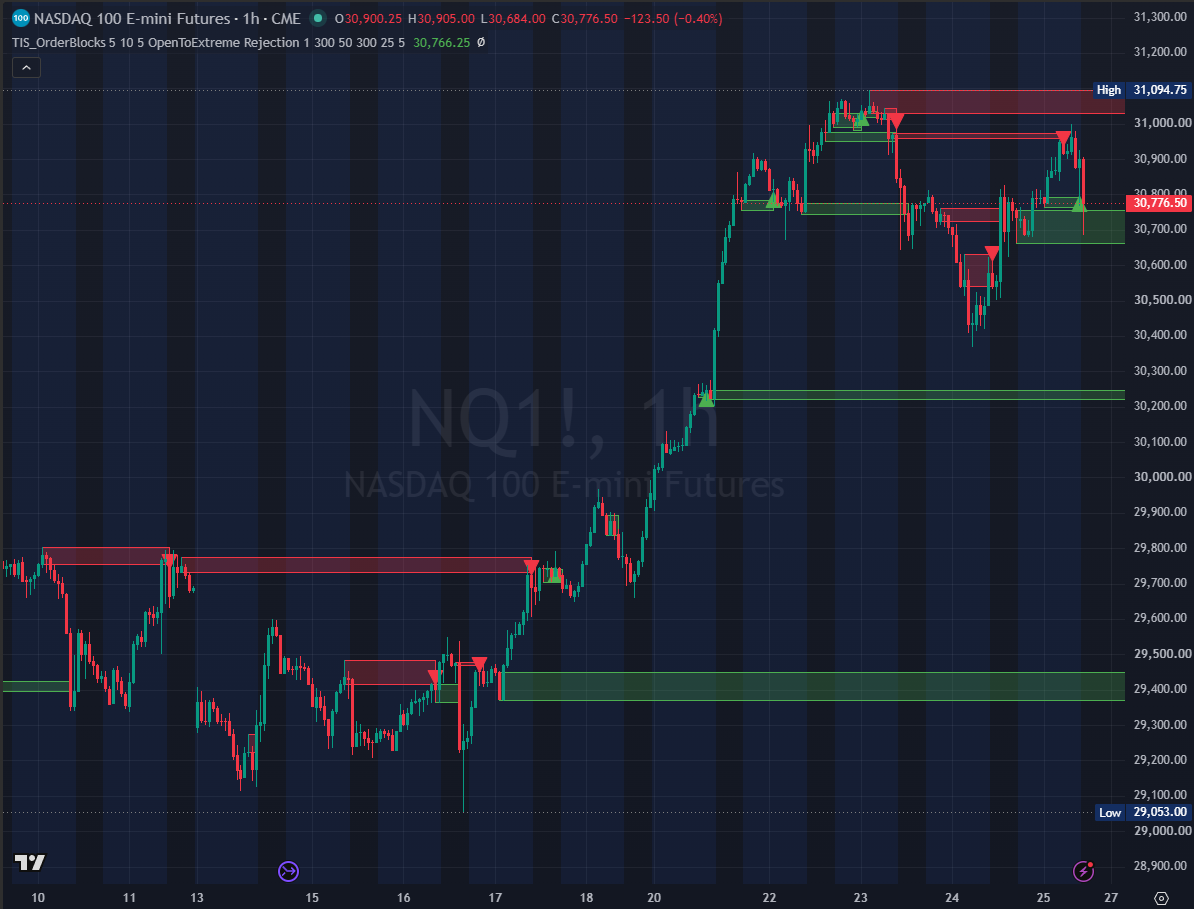Open the go-to-date purple arrow icon

point(288,871)
